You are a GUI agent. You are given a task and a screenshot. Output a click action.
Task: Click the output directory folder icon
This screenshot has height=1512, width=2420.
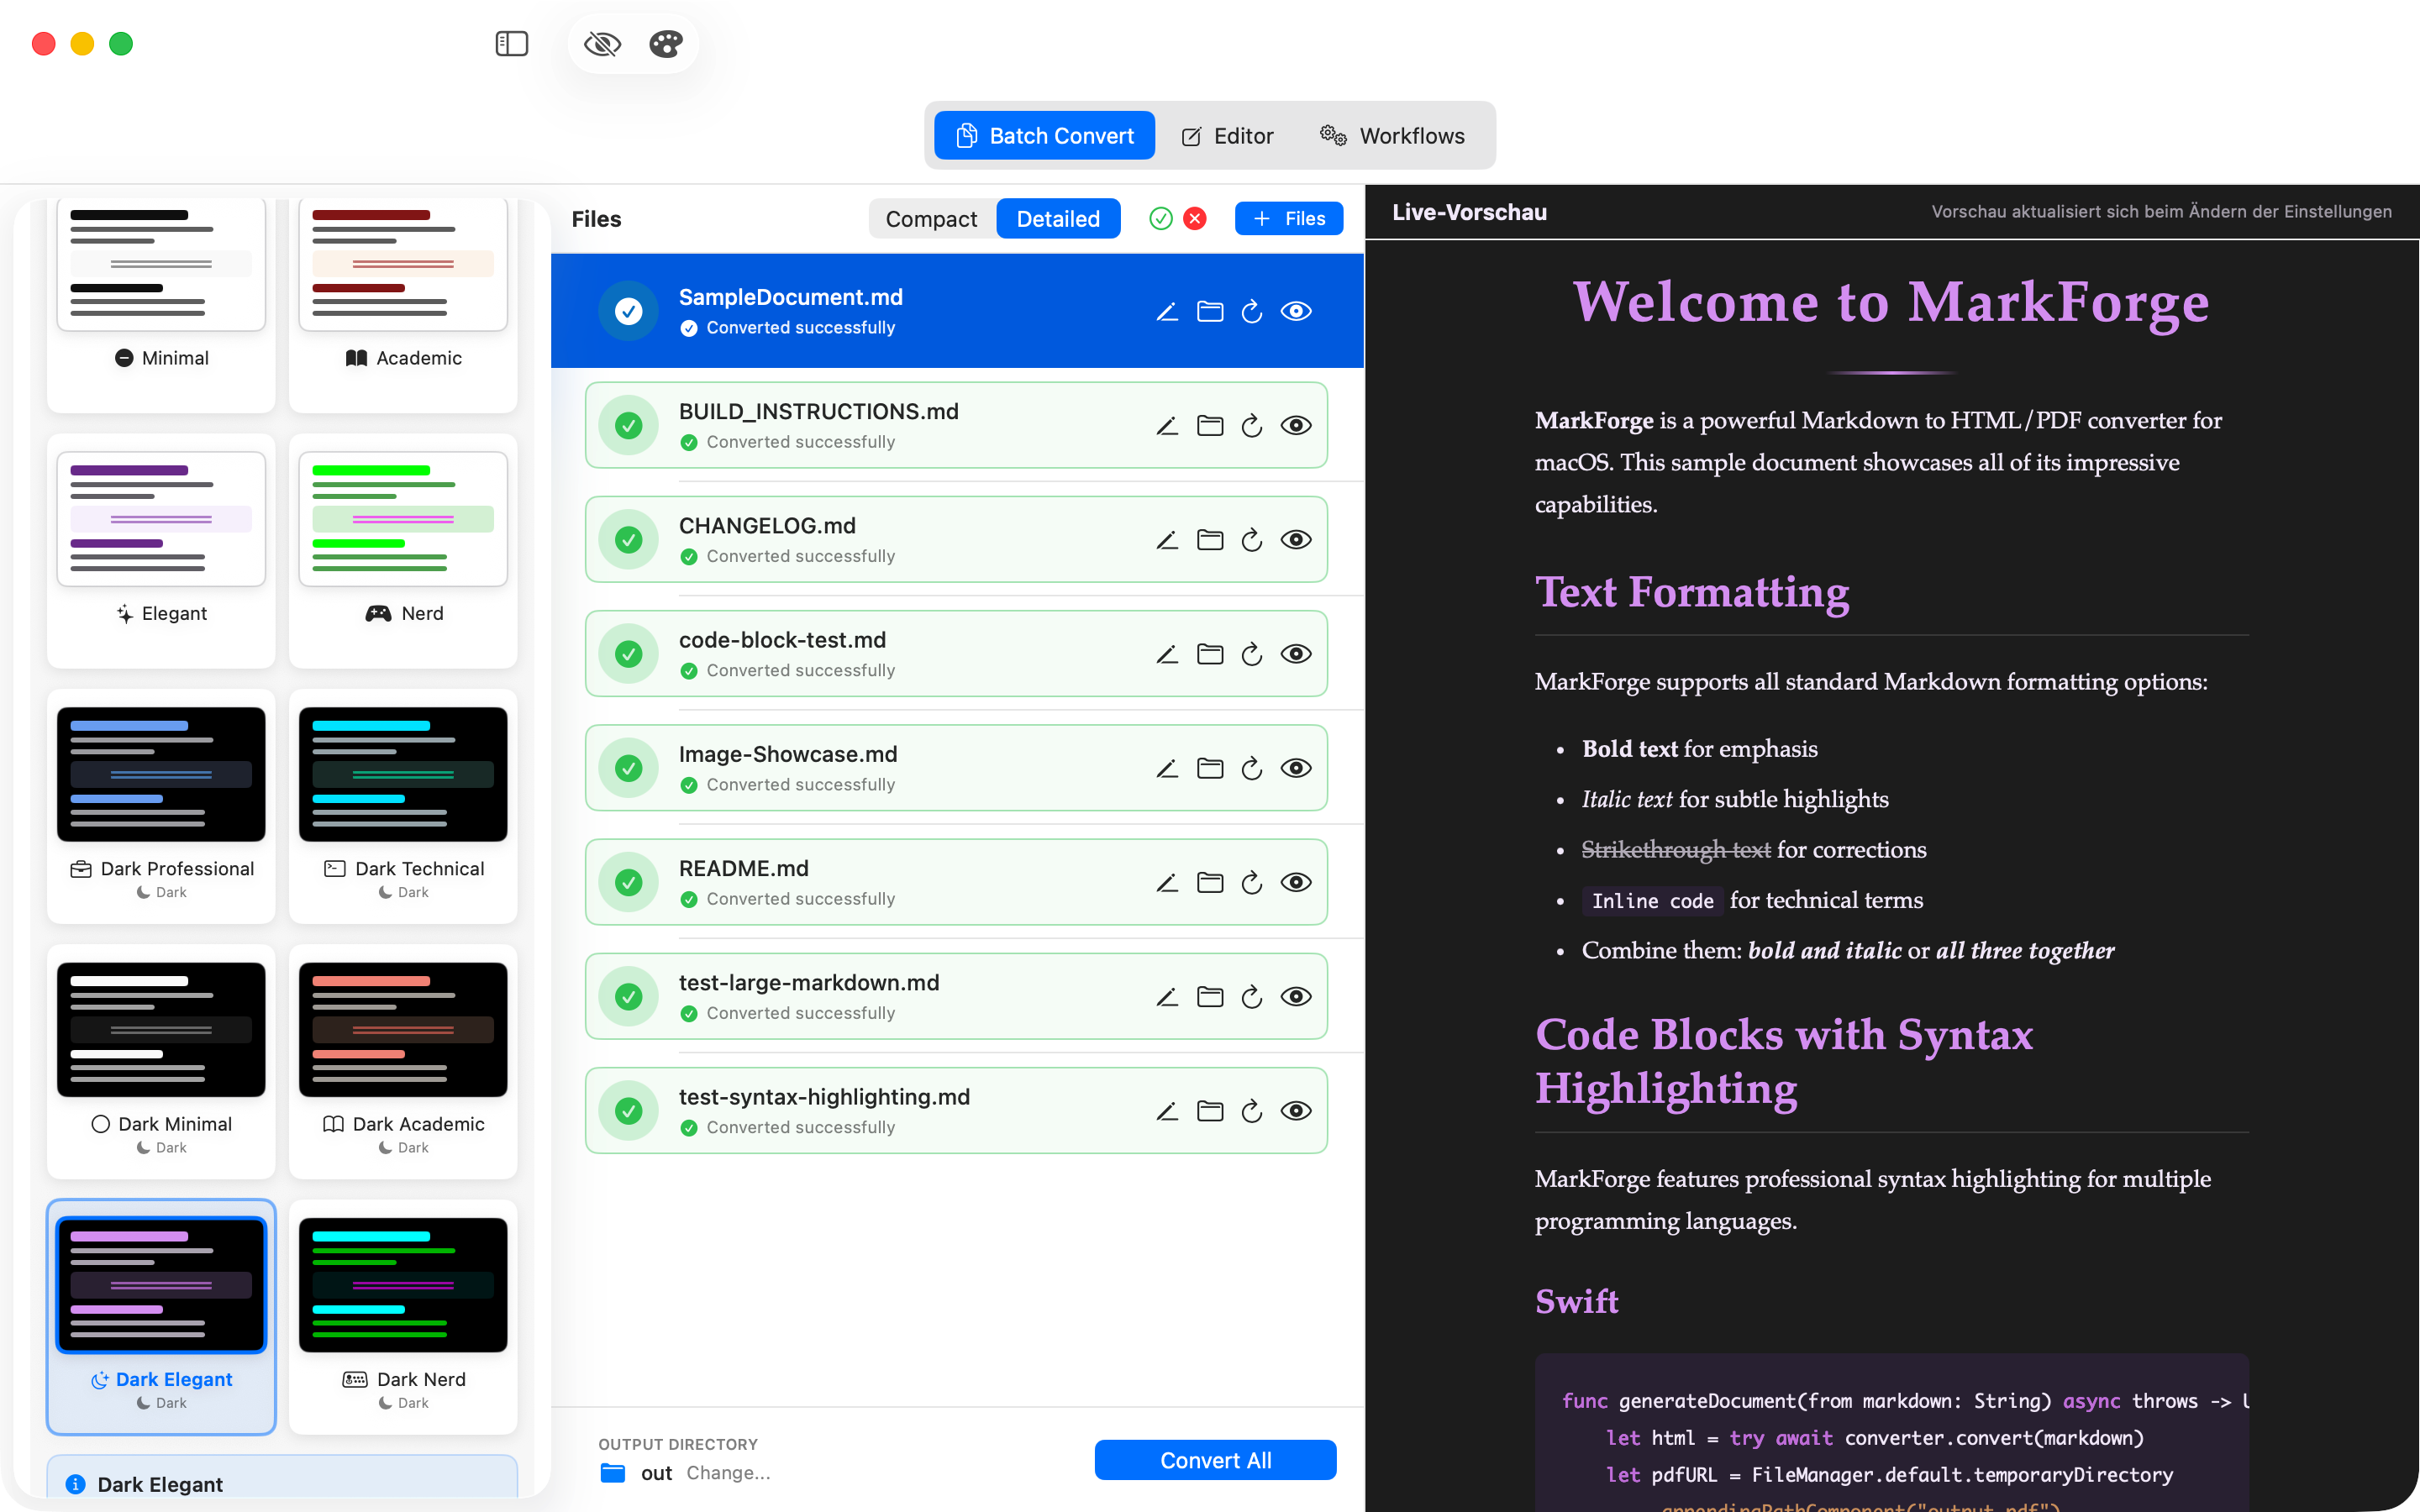pyautogui.click(x=613, y=1473)
